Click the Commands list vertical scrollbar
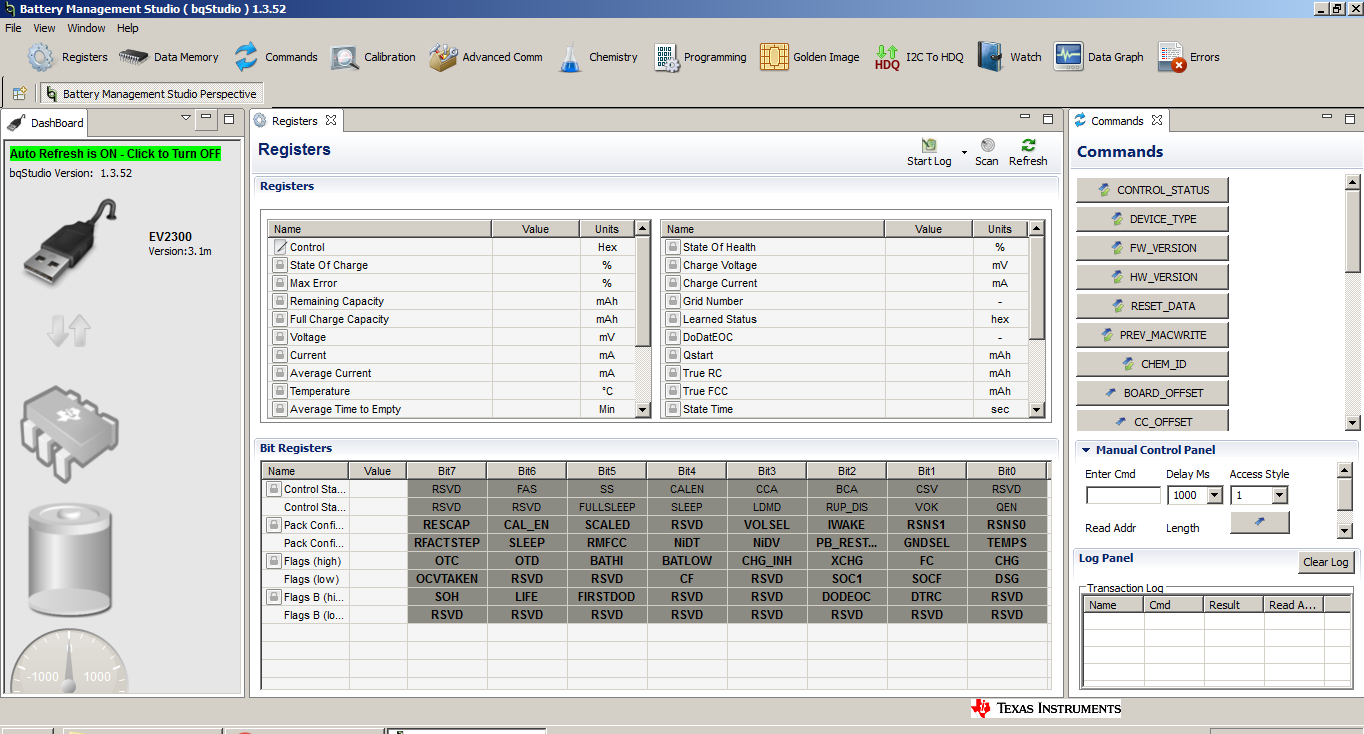This screenshot has width=1364, height=734. tap(1352, 302)
